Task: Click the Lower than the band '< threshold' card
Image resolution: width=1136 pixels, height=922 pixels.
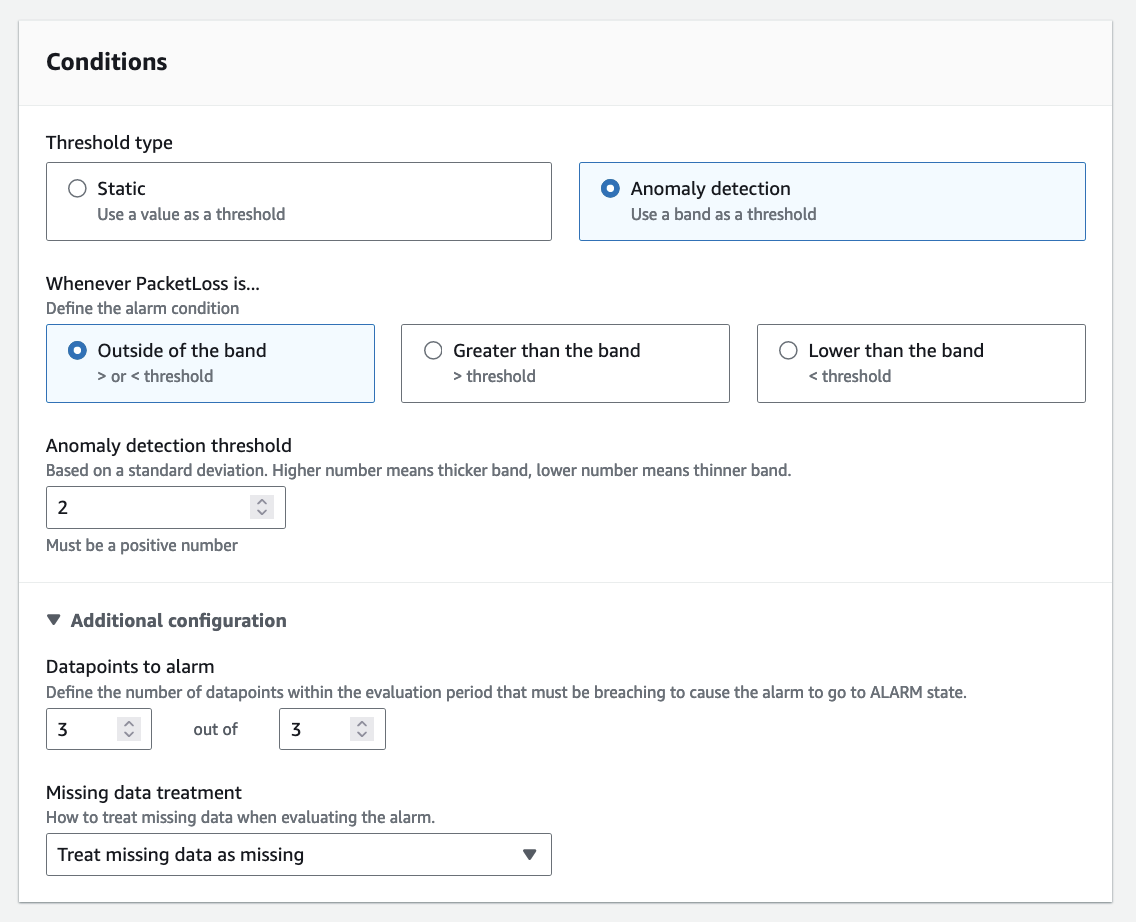Action: (x=921, y=376)
